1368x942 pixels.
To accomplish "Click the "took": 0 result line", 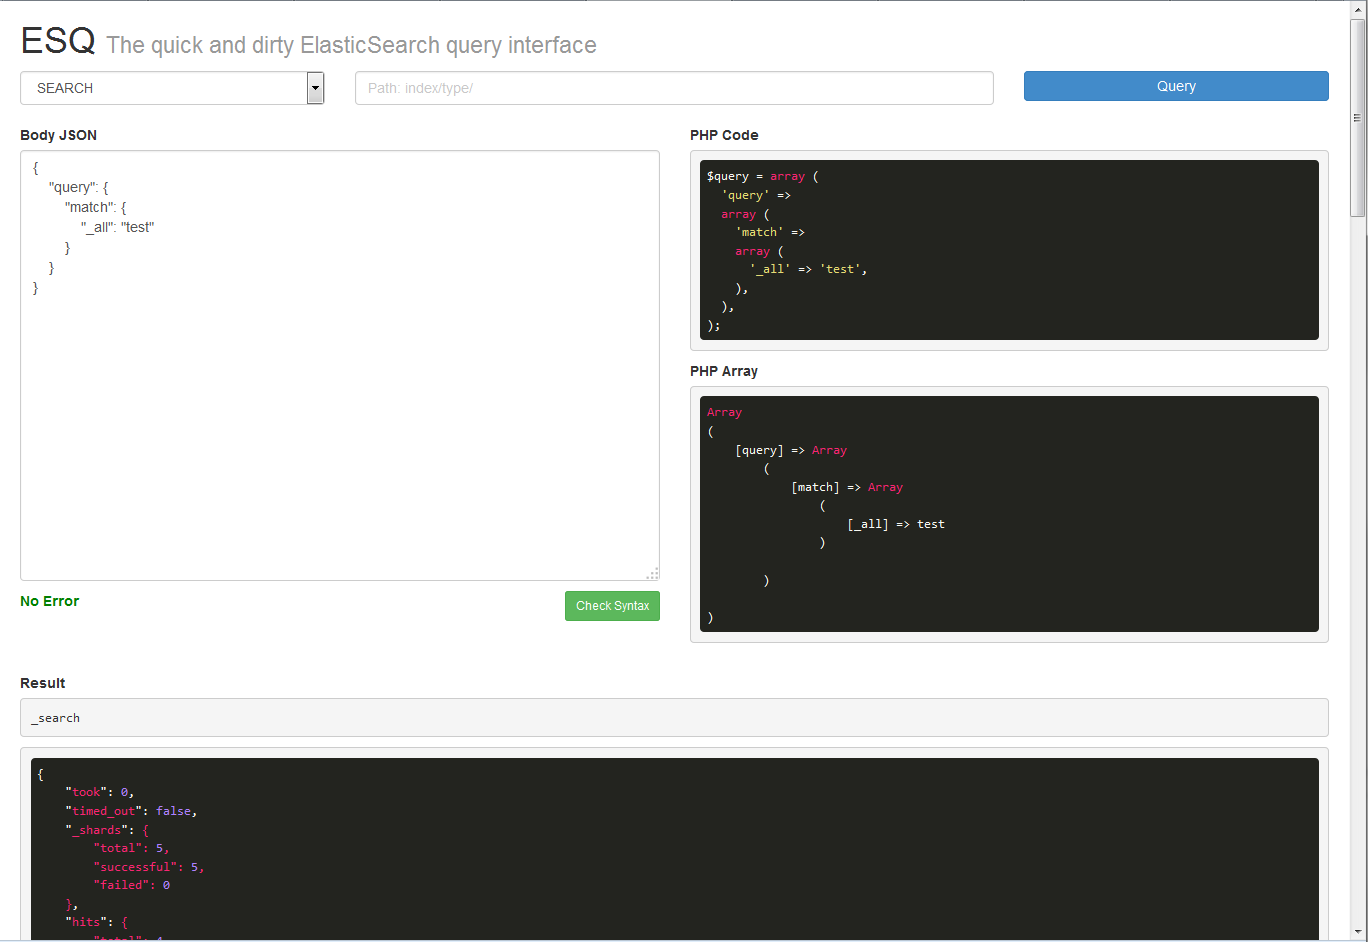I will click(x=100, y=792).
